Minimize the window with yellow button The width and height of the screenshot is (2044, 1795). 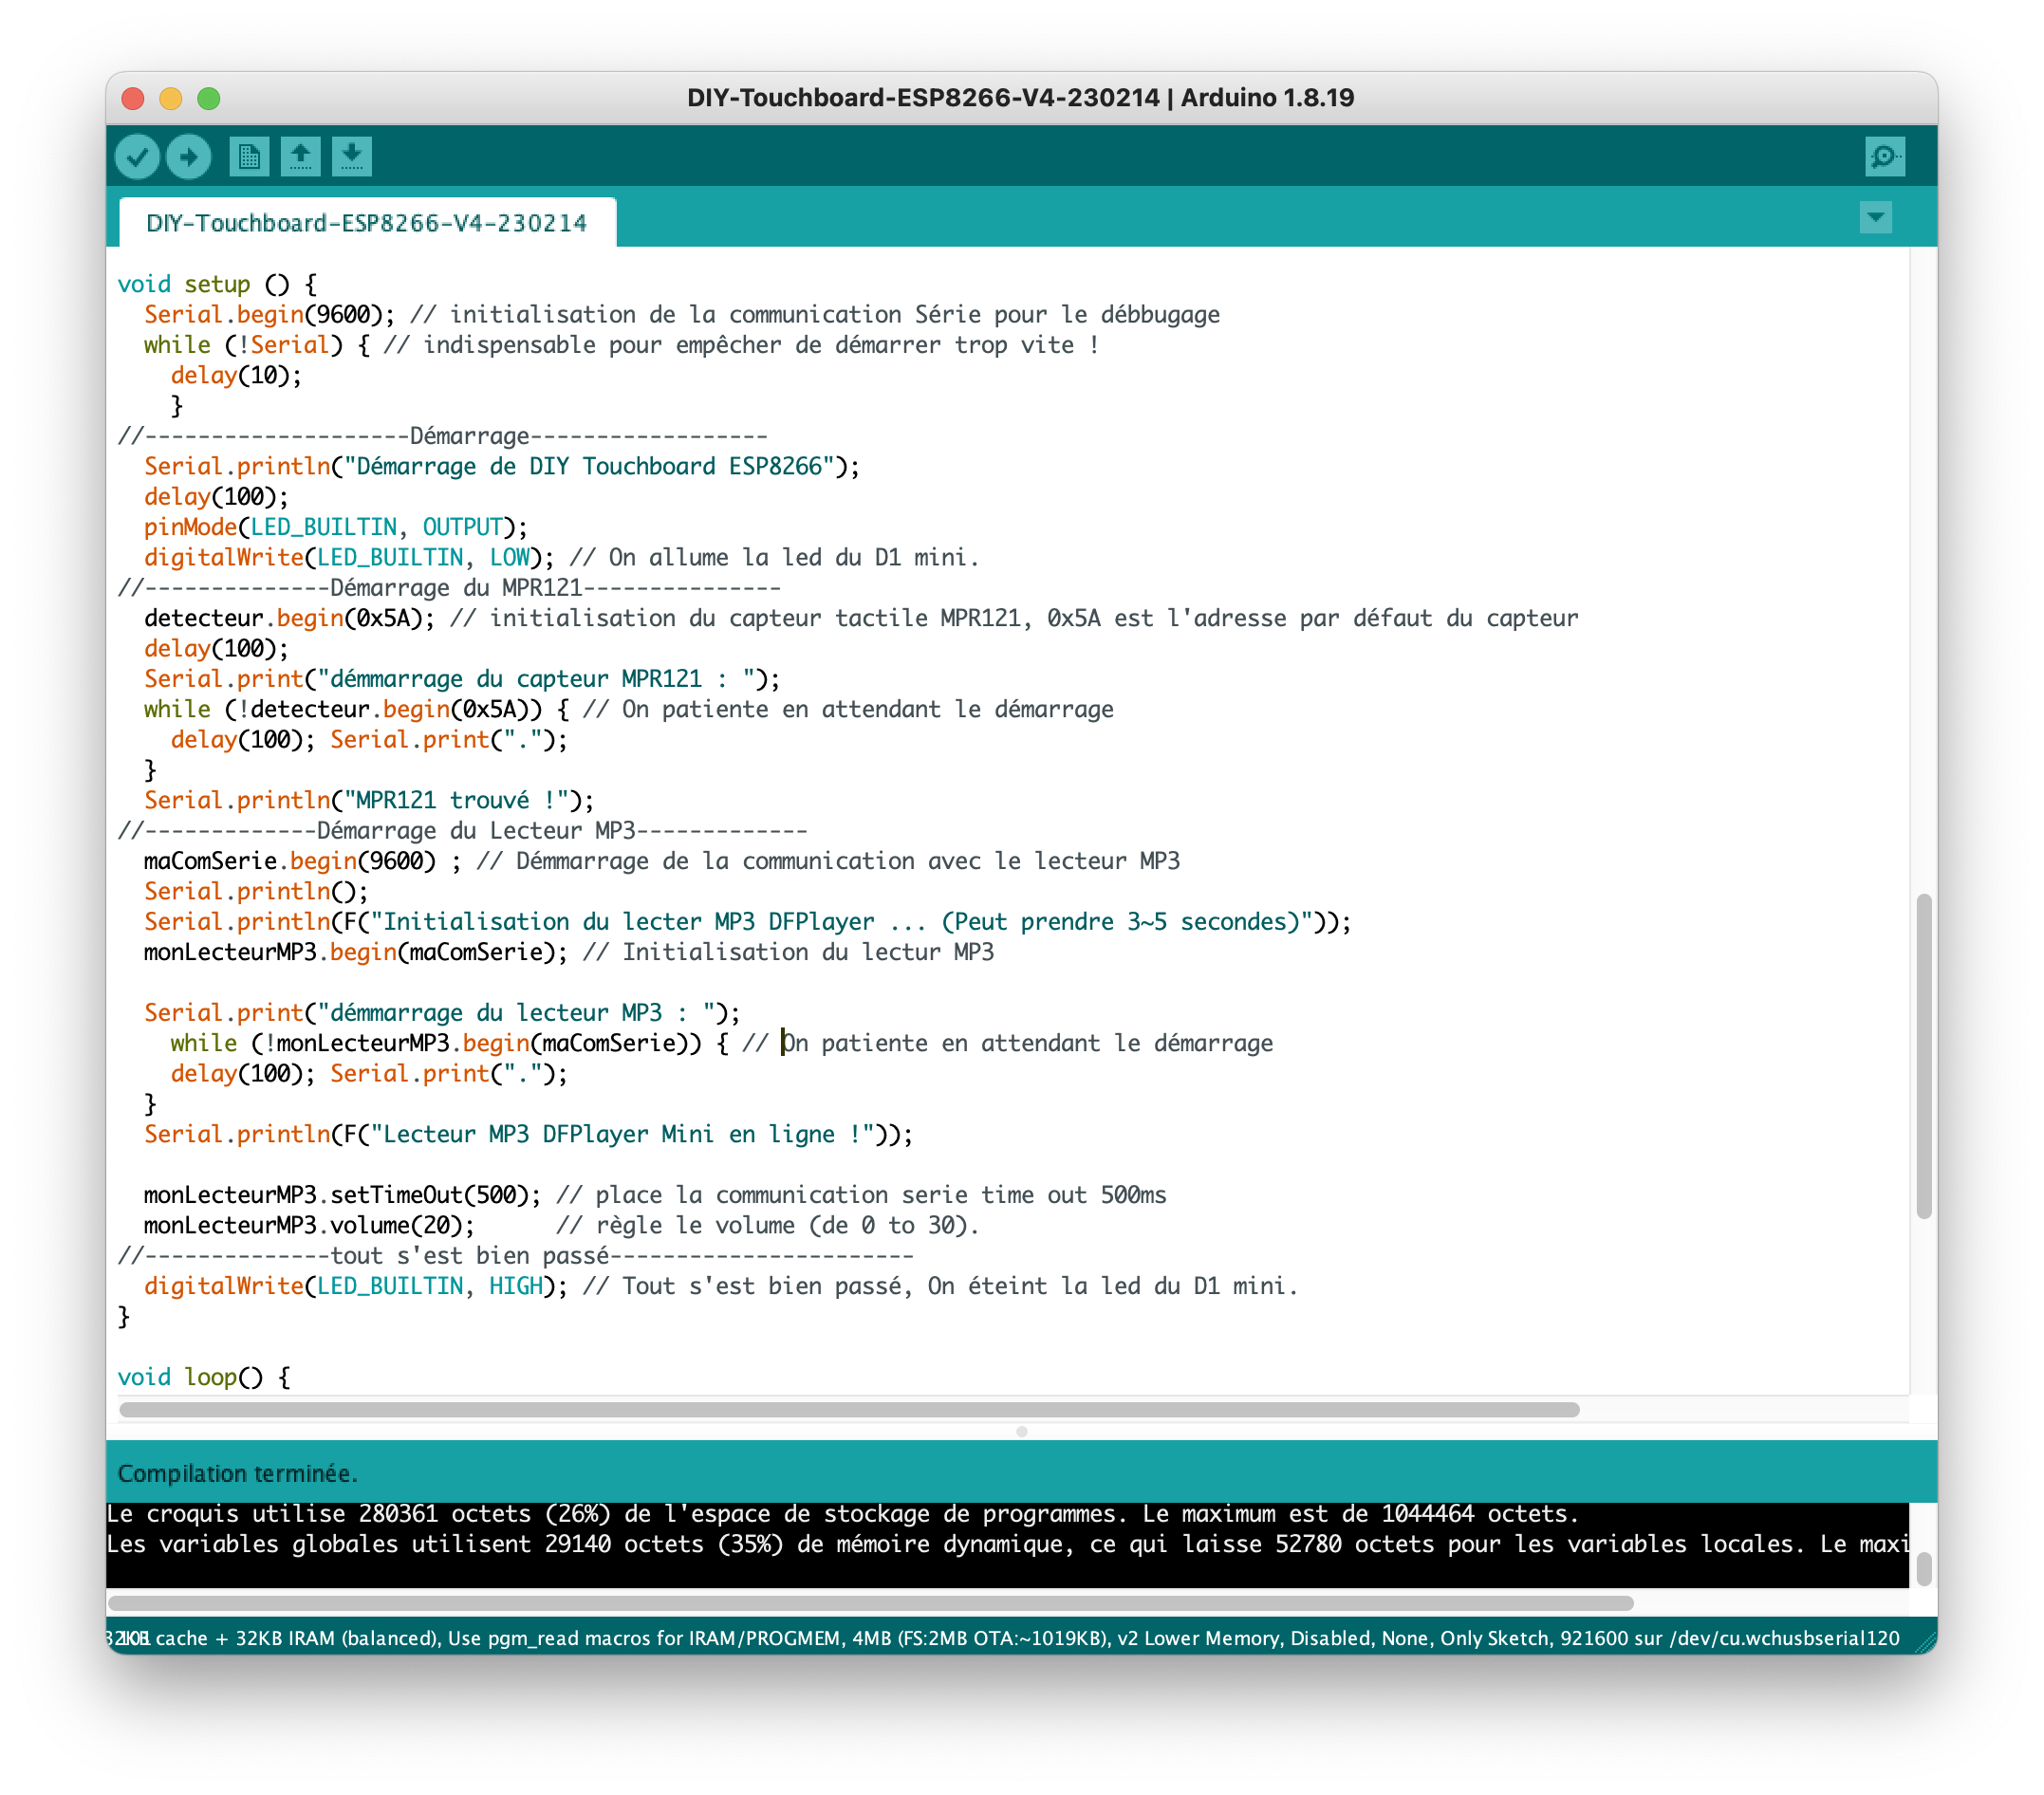[171, 98]
